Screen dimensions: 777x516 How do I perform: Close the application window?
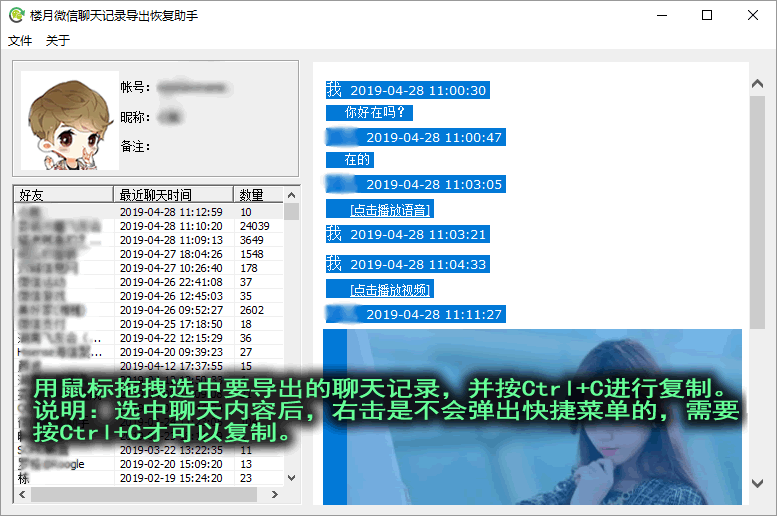pyautogui.click(x=753, y=15)
